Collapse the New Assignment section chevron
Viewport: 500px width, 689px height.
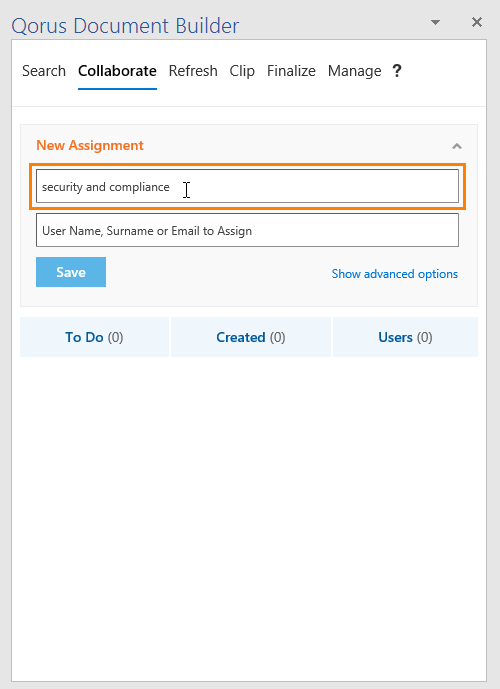(457, 146)
